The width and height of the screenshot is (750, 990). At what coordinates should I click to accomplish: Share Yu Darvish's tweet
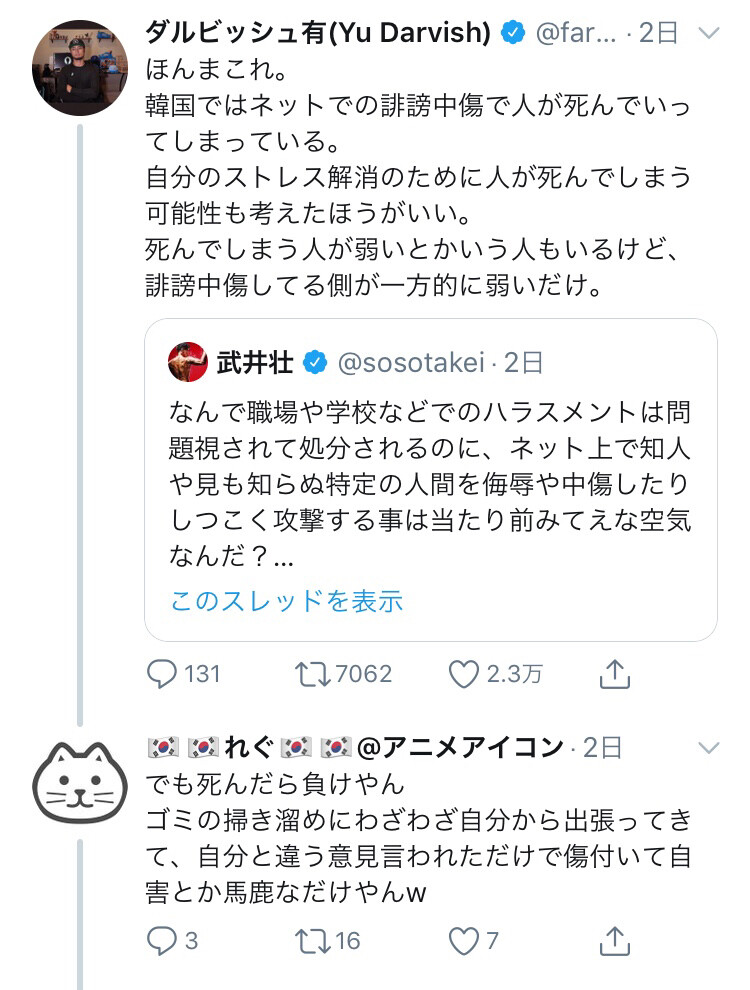point(615,675)
